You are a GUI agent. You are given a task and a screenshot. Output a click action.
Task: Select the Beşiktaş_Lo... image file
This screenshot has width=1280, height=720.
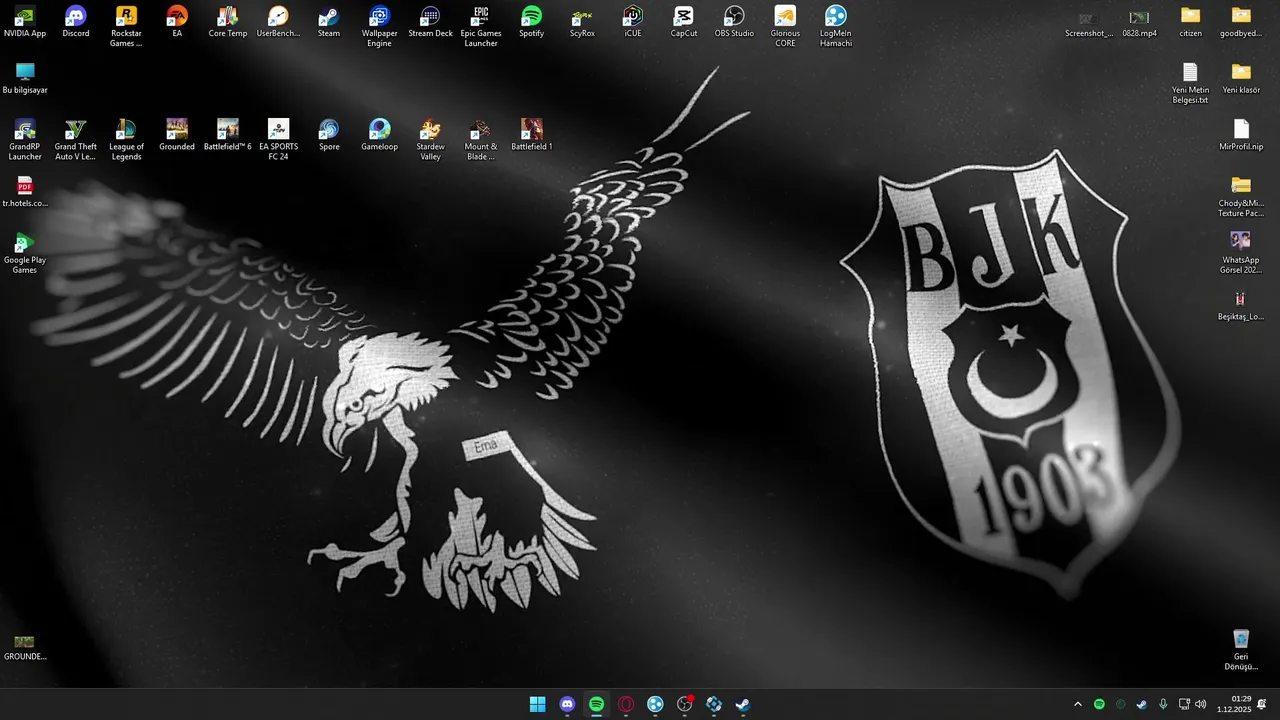pos(1241,306)
